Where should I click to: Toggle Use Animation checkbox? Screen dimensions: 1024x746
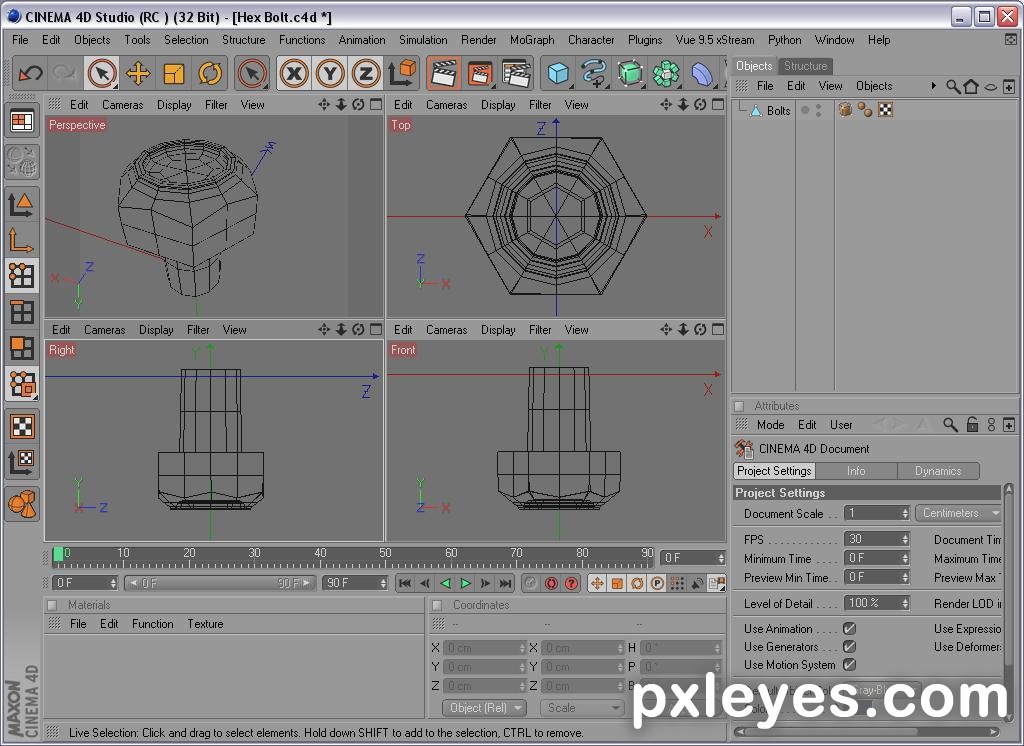[x=849, y=628]
